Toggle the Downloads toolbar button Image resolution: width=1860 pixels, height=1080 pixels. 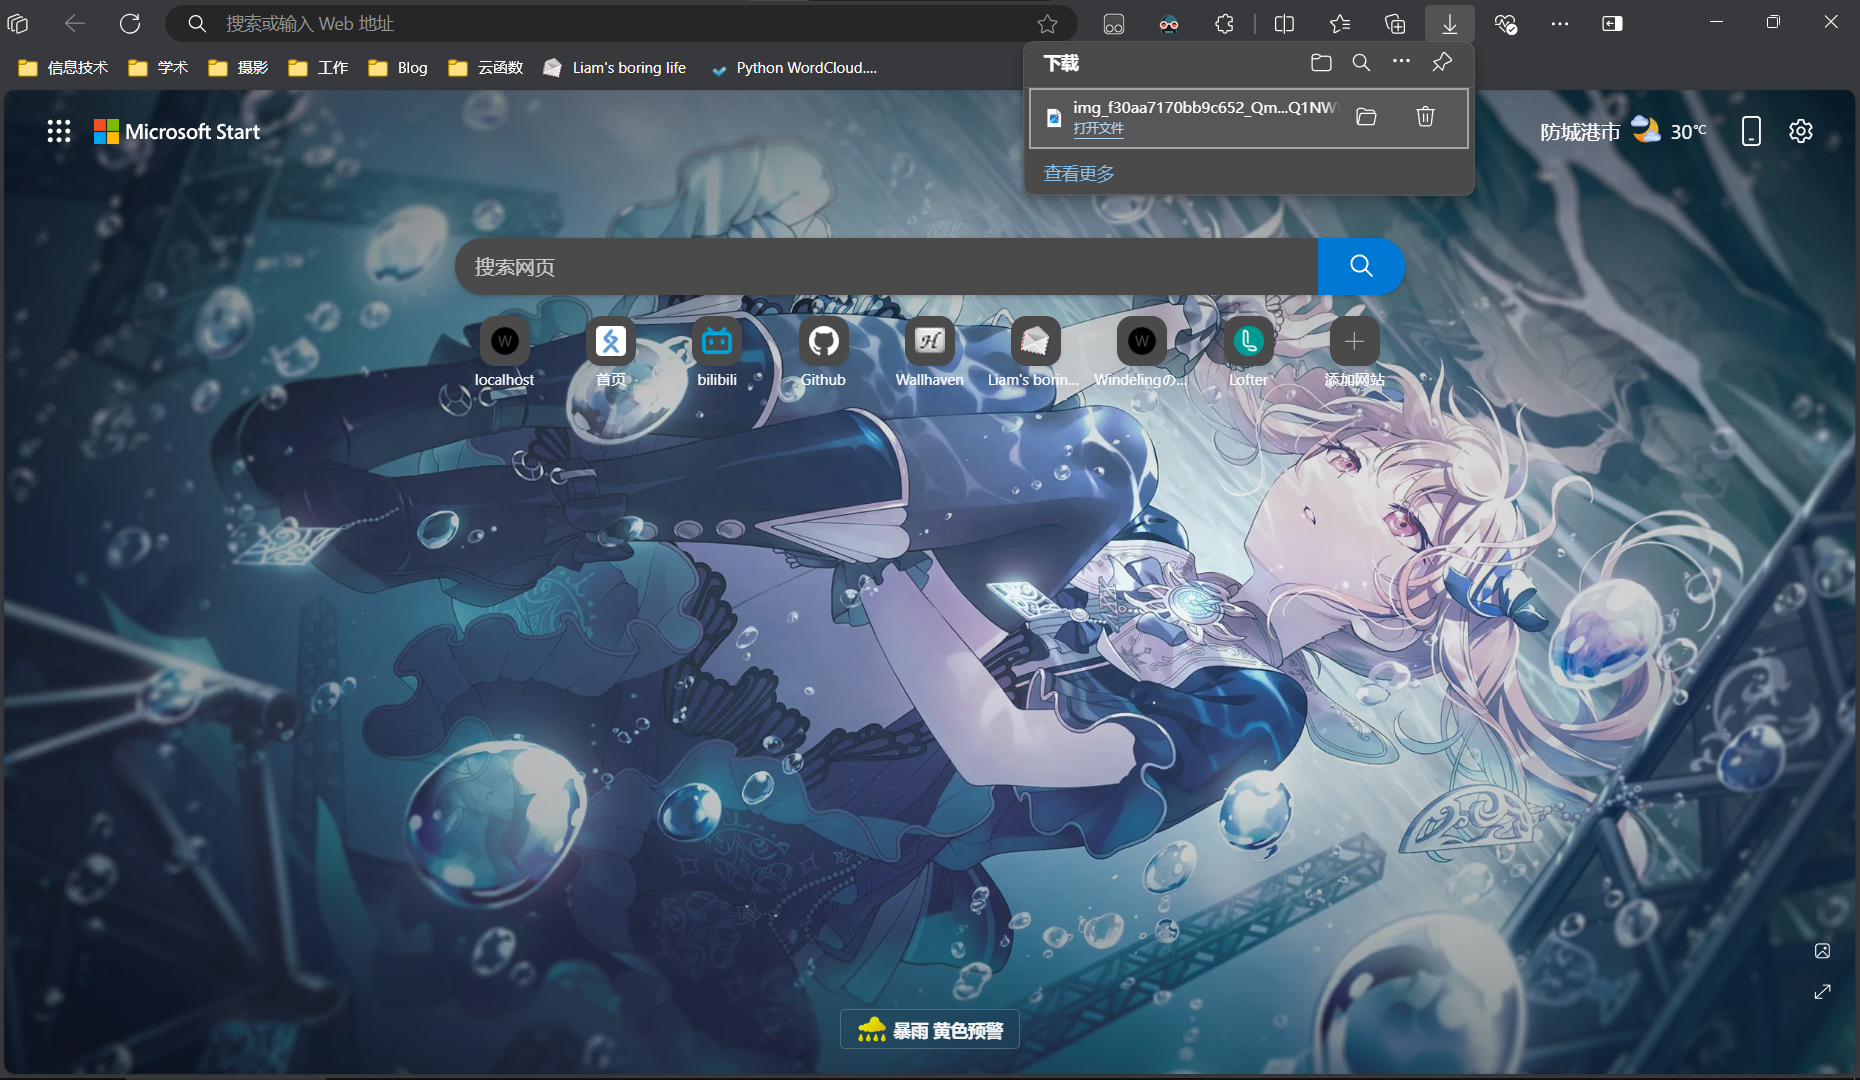[1450, 23]
